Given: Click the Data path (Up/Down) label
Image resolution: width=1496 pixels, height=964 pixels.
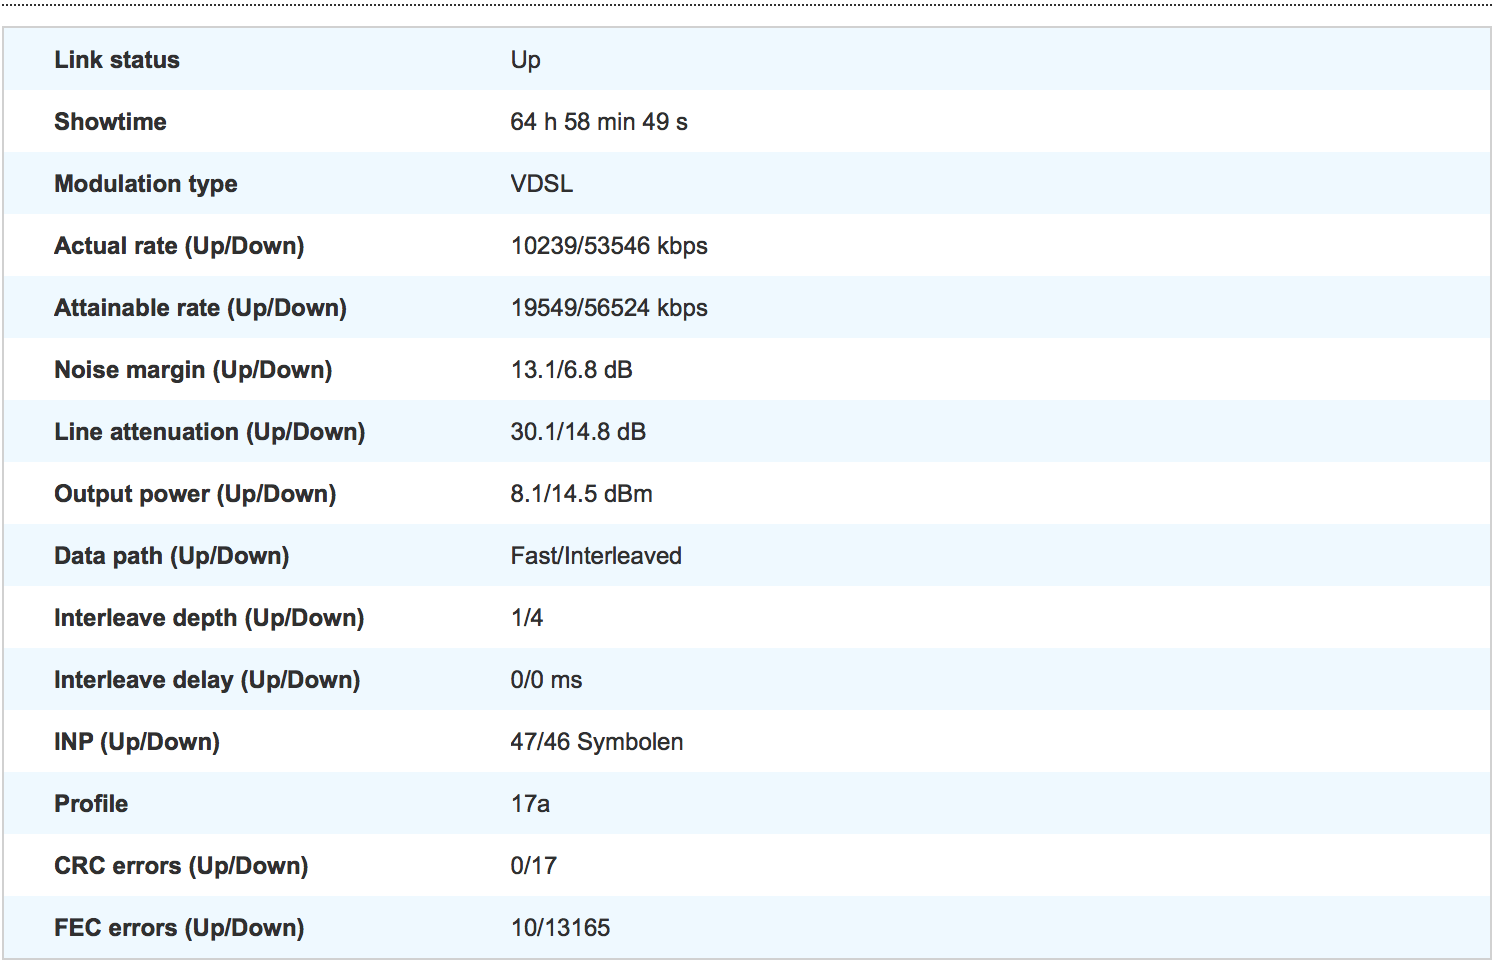Looking at the screenshot, I should click(x=171, y=556).
